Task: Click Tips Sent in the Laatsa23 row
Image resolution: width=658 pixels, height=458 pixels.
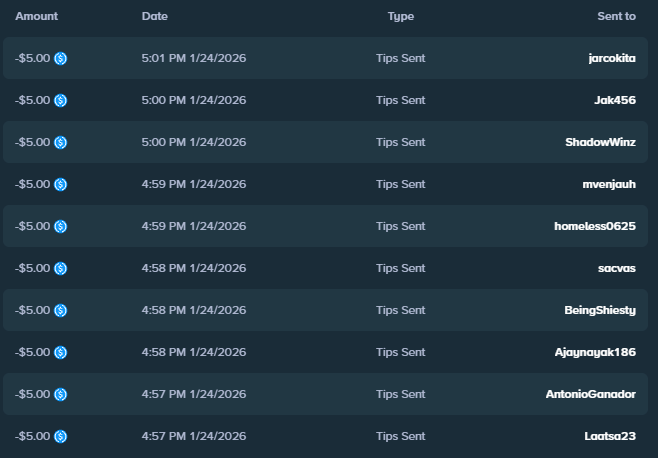Action: (x=401, y=436)
